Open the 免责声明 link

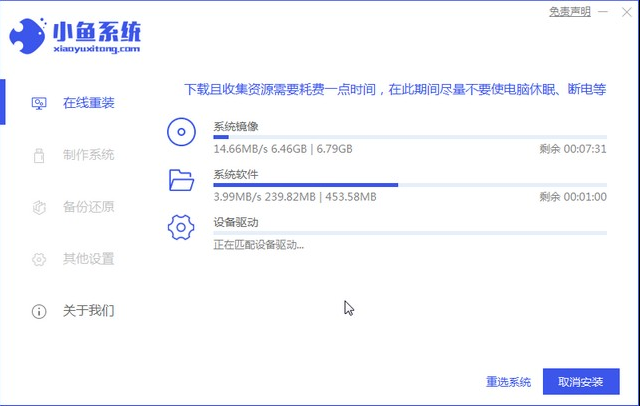tap(570, 12)
